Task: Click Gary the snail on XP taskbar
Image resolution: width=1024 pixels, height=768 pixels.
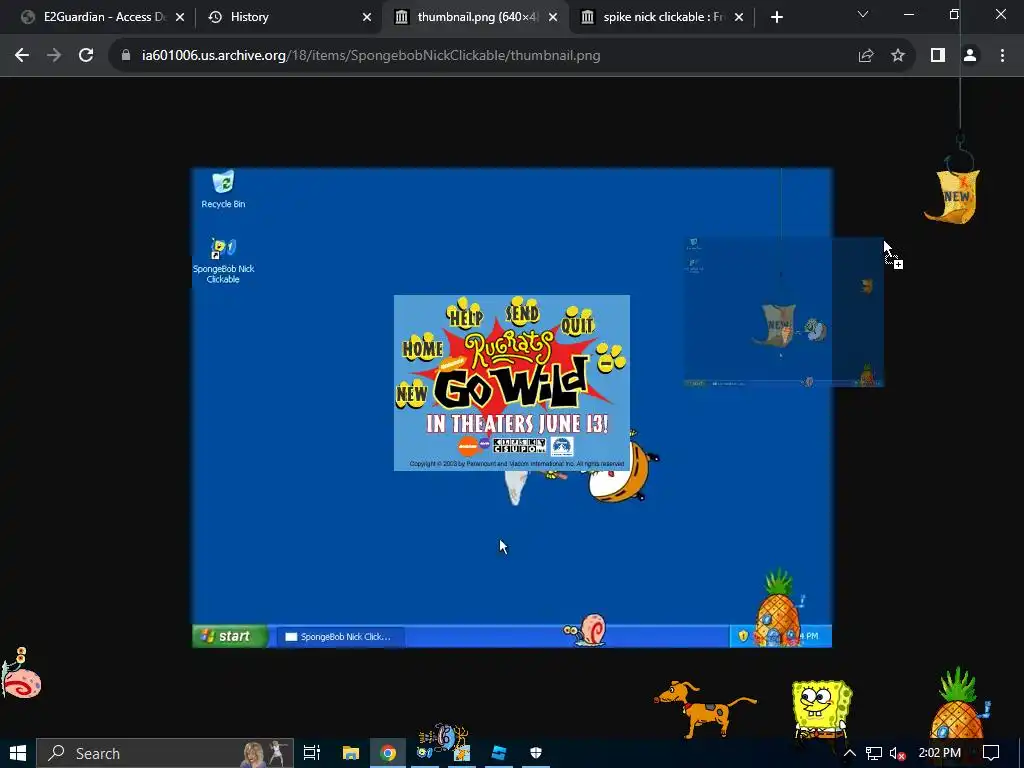Action: click(584, 630)
